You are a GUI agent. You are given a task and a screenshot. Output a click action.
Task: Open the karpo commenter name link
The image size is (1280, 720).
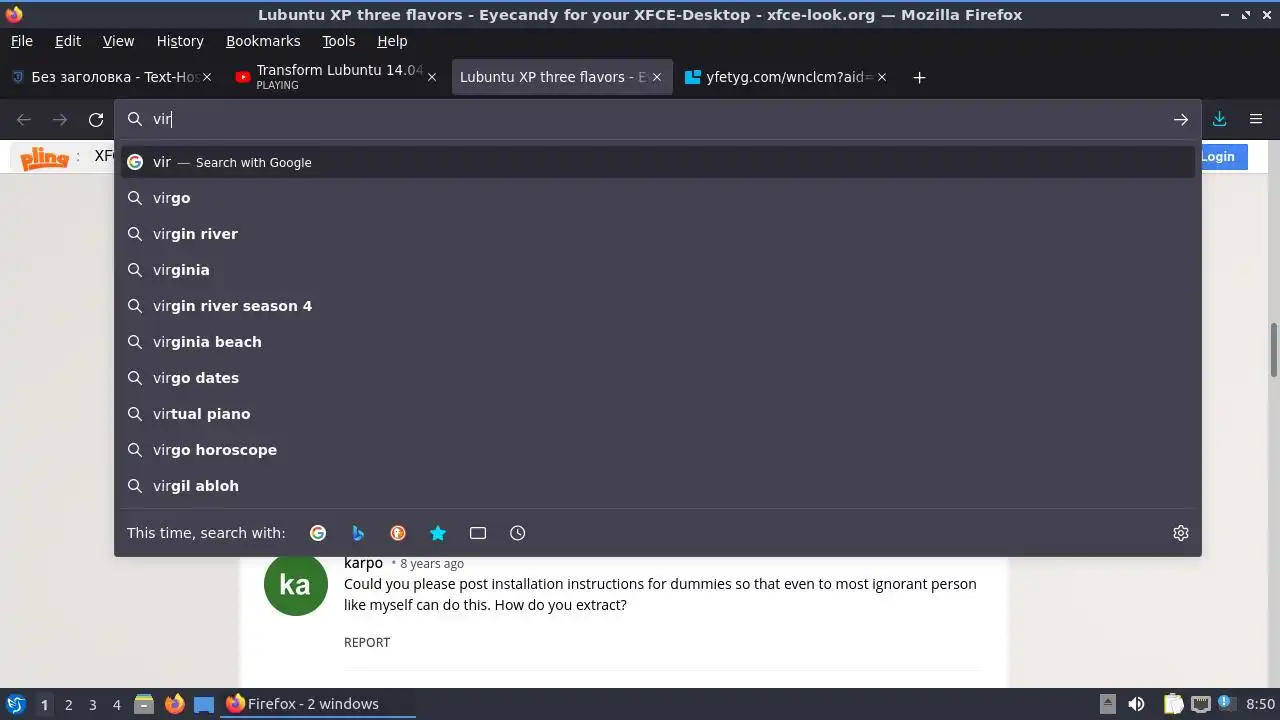pos(363,563)
